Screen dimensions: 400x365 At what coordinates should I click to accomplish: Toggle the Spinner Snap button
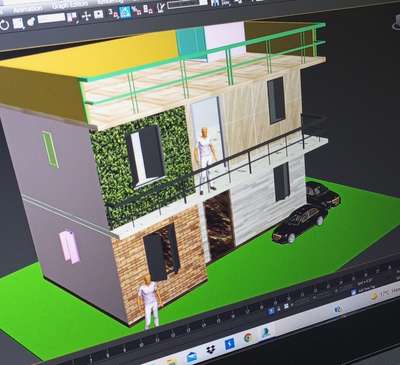coord(148,9)
